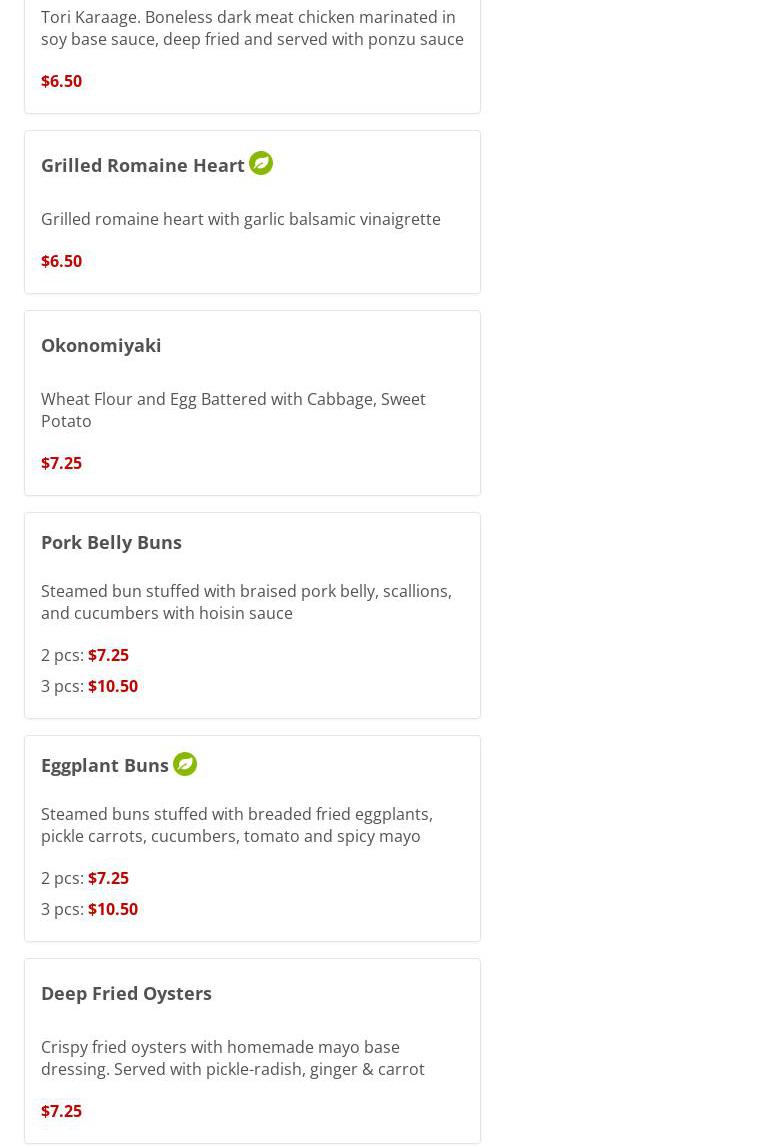Click the Okonomiyaki $7.25 price
770x1147 pixels.
(x=61, y=463)
